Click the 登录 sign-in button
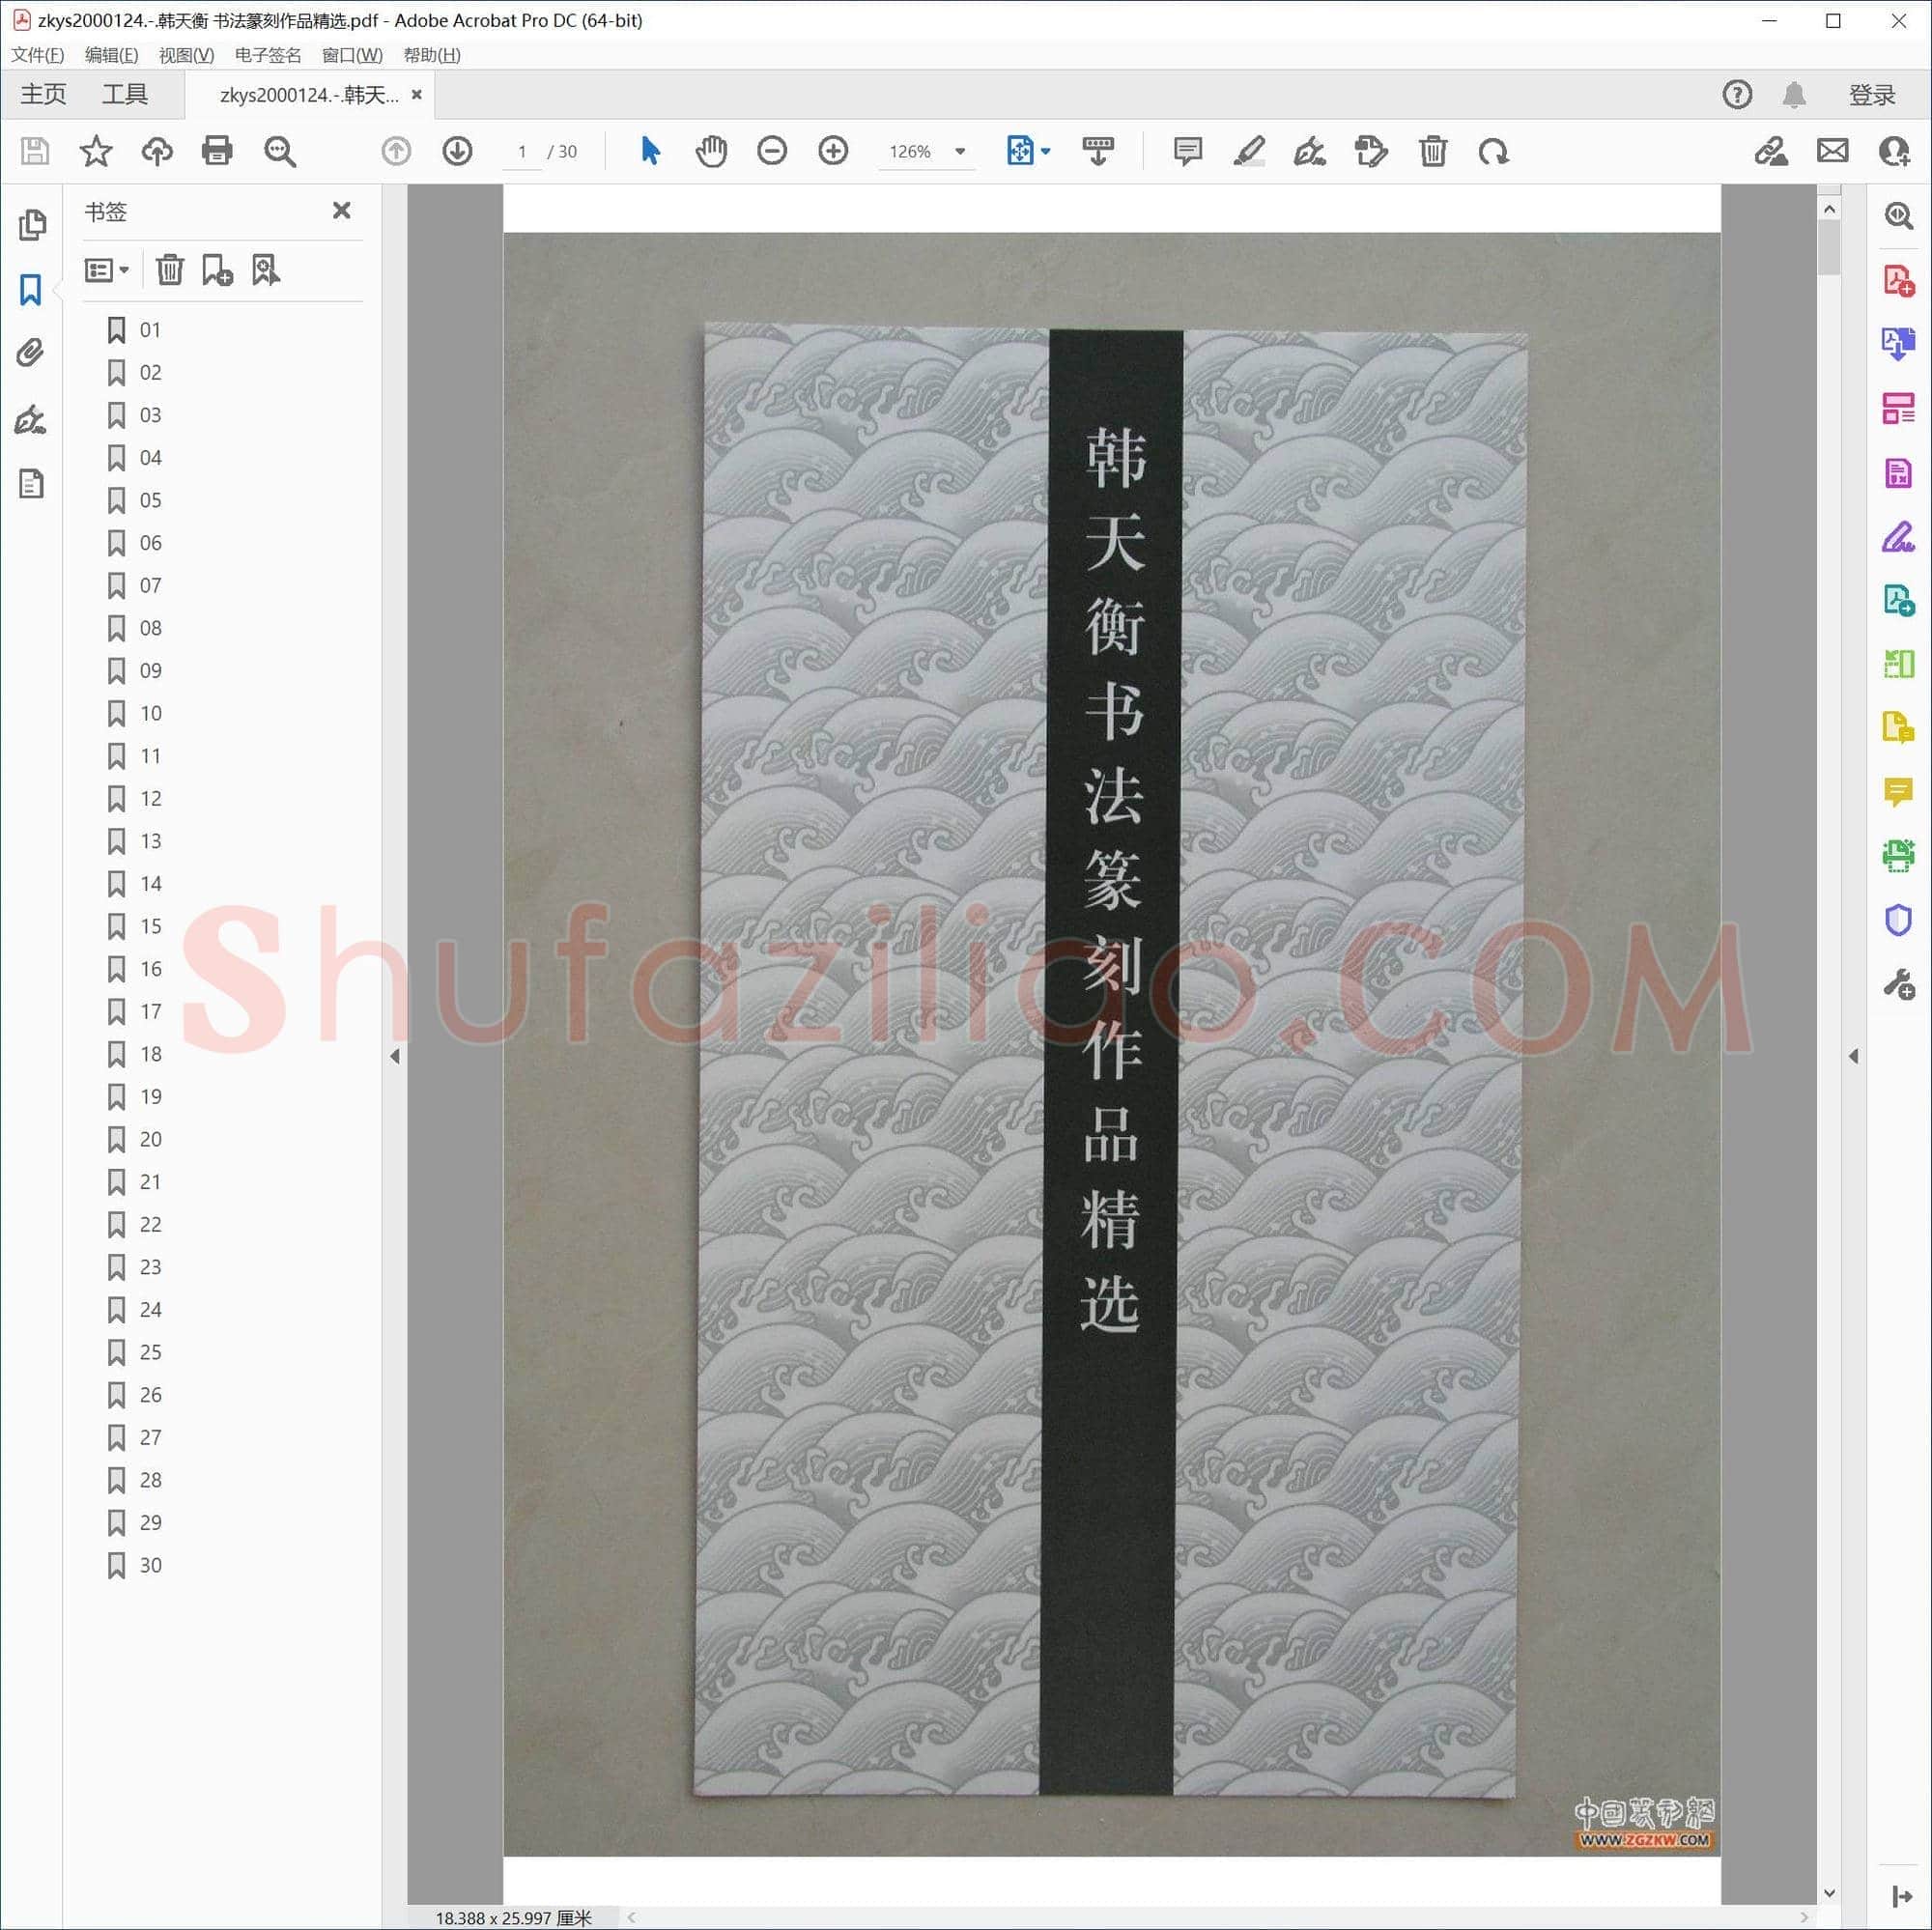 point(1872,95)
